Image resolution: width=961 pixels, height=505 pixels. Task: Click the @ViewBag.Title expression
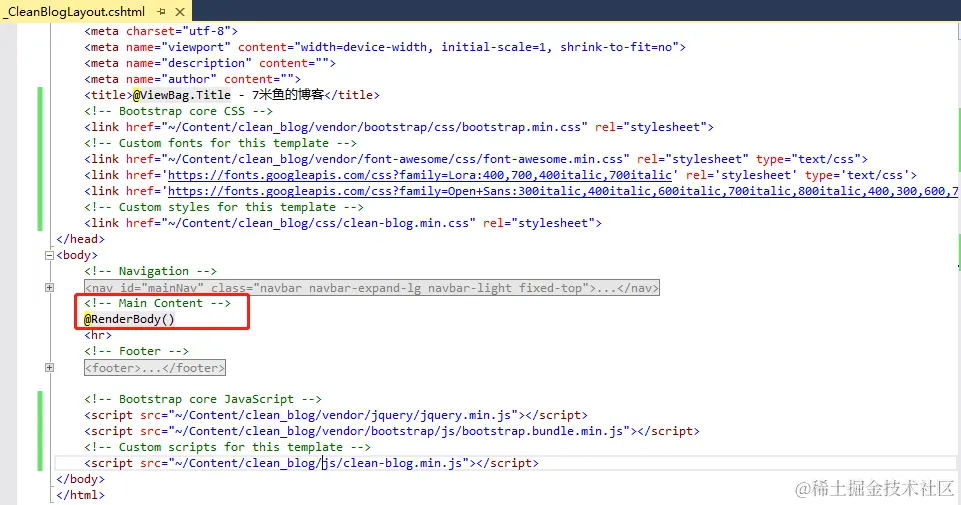click(x=182, y=95)
